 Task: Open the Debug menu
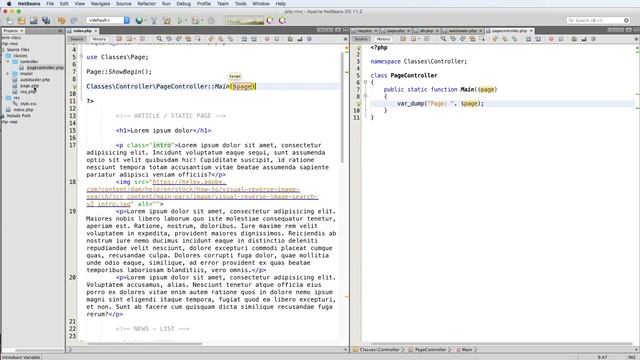(183, 4)
